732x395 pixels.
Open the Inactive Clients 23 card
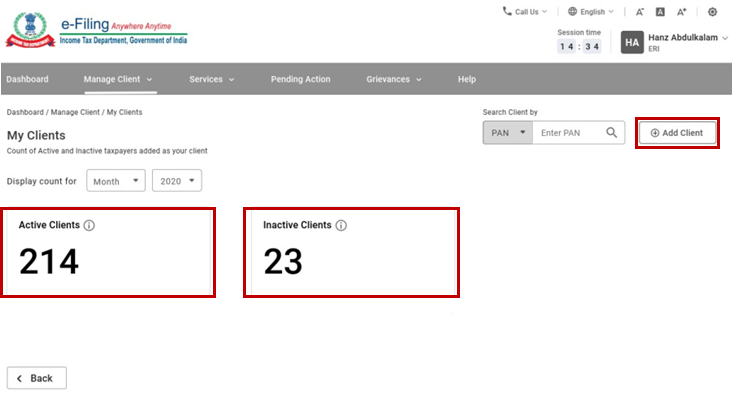[353, 252]
